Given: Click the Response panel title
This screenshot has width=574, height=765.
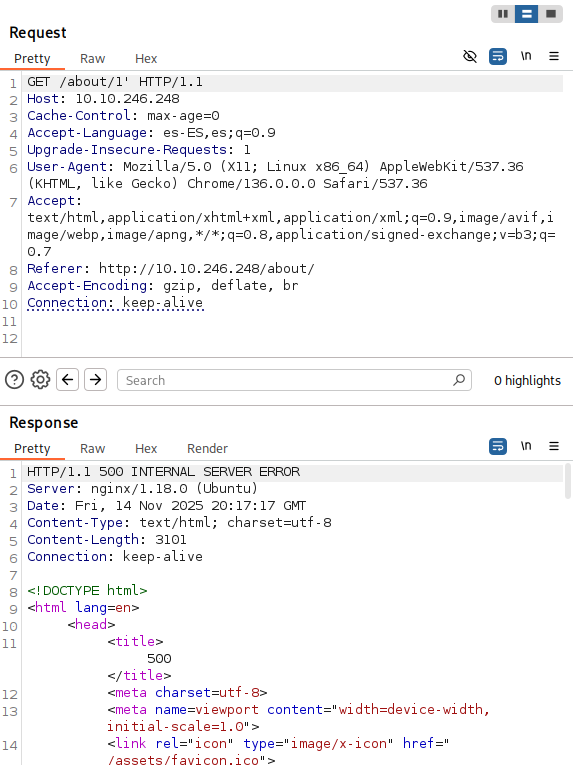Looking at the screenshot, I should [x=43, y=423].
